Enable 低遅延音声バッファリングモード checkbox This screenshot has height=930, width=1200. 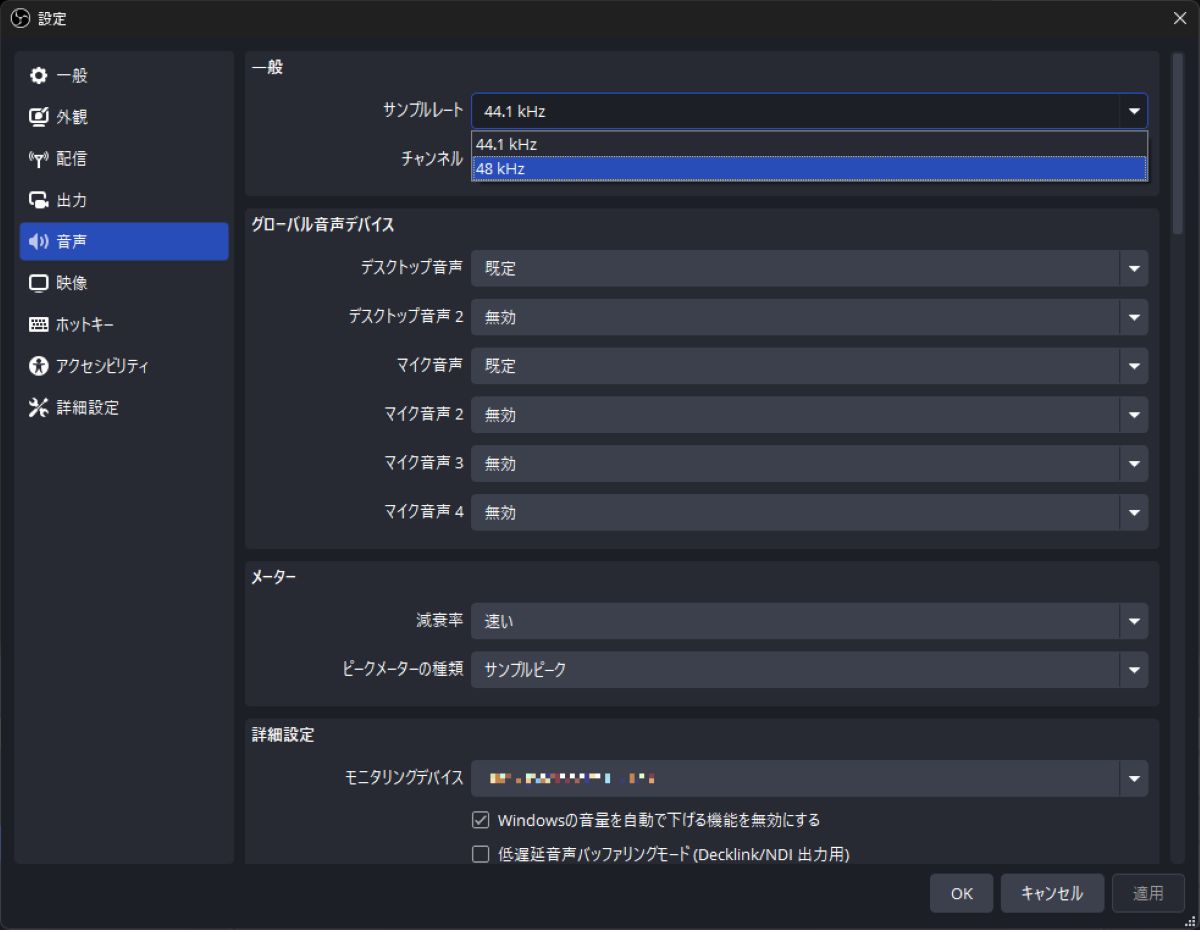click(x=481, y=854)
